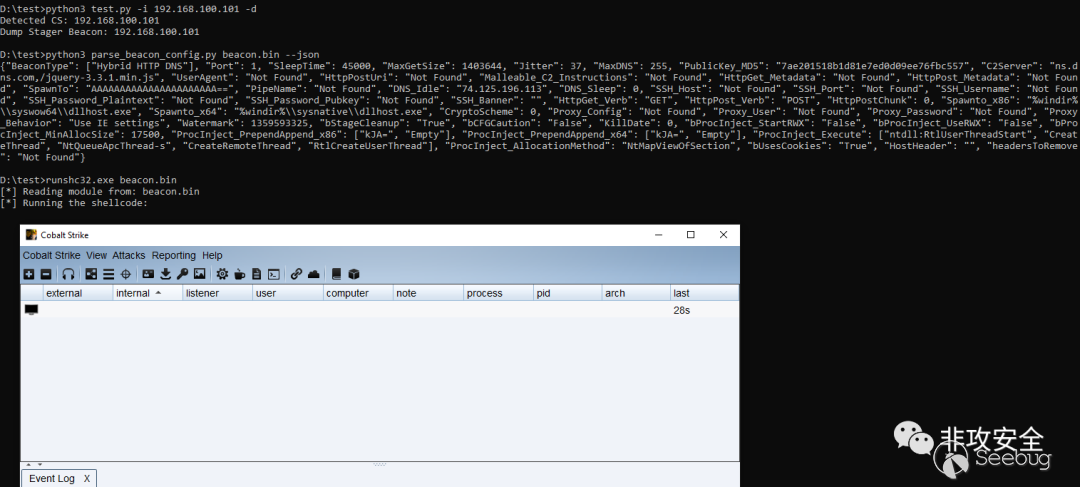Sort sessions by pid column
Viewport: 1080px width, 487px height.
tap(568, 293)
